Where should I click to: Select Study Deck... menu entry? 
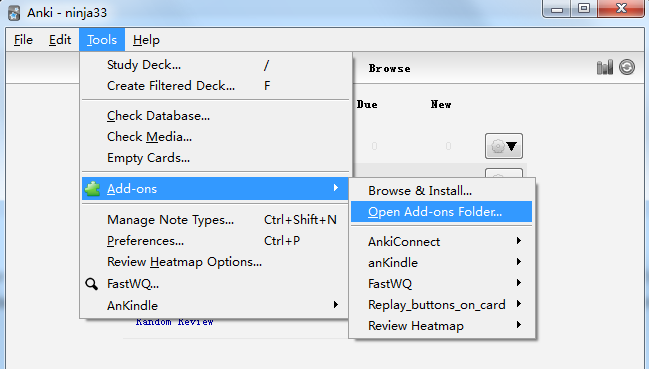[215, 65]
